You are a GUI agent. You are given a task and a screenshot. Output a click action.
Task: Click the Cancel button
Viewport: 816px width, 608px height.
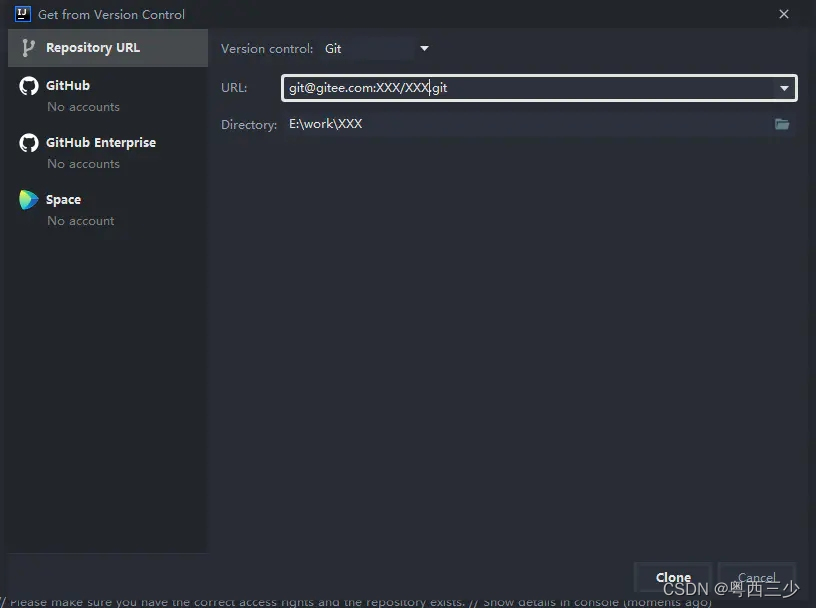[x=756, y=577]
